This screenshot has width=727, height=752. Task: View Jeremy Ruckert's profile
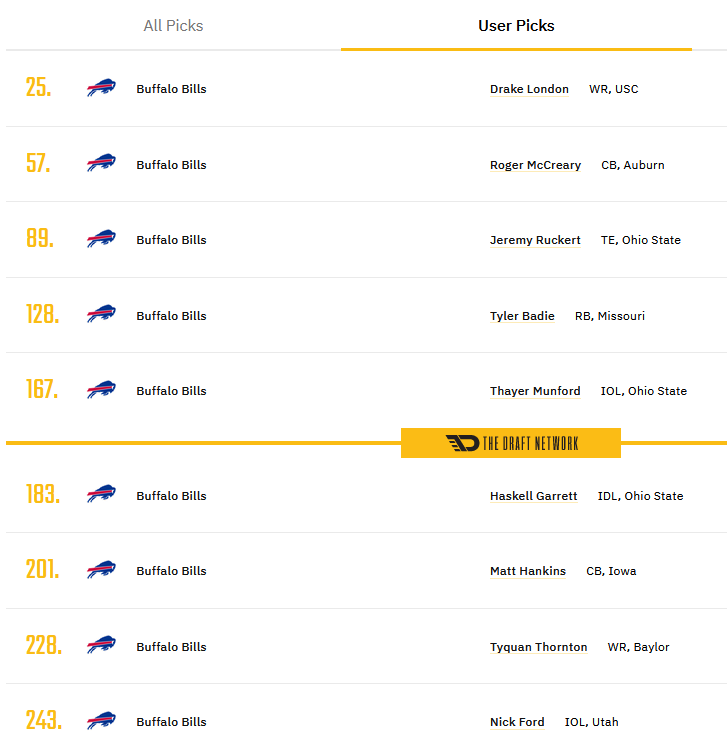click(x=535, y=240)
